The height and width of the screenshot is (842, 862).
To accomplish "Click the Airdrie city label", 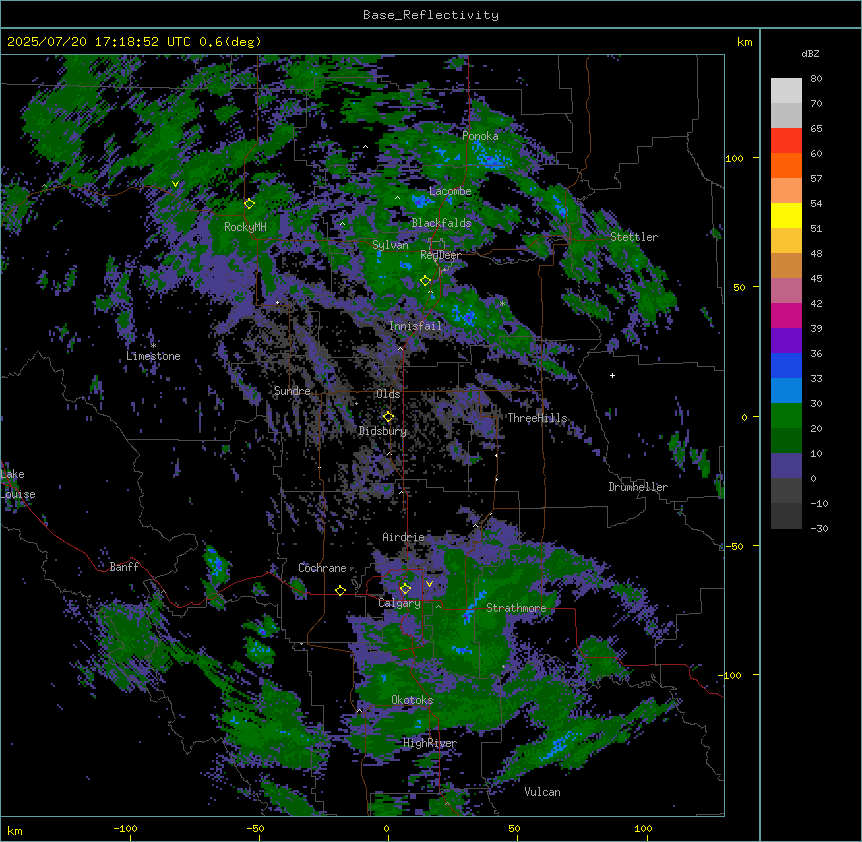I will coord(403,537).
